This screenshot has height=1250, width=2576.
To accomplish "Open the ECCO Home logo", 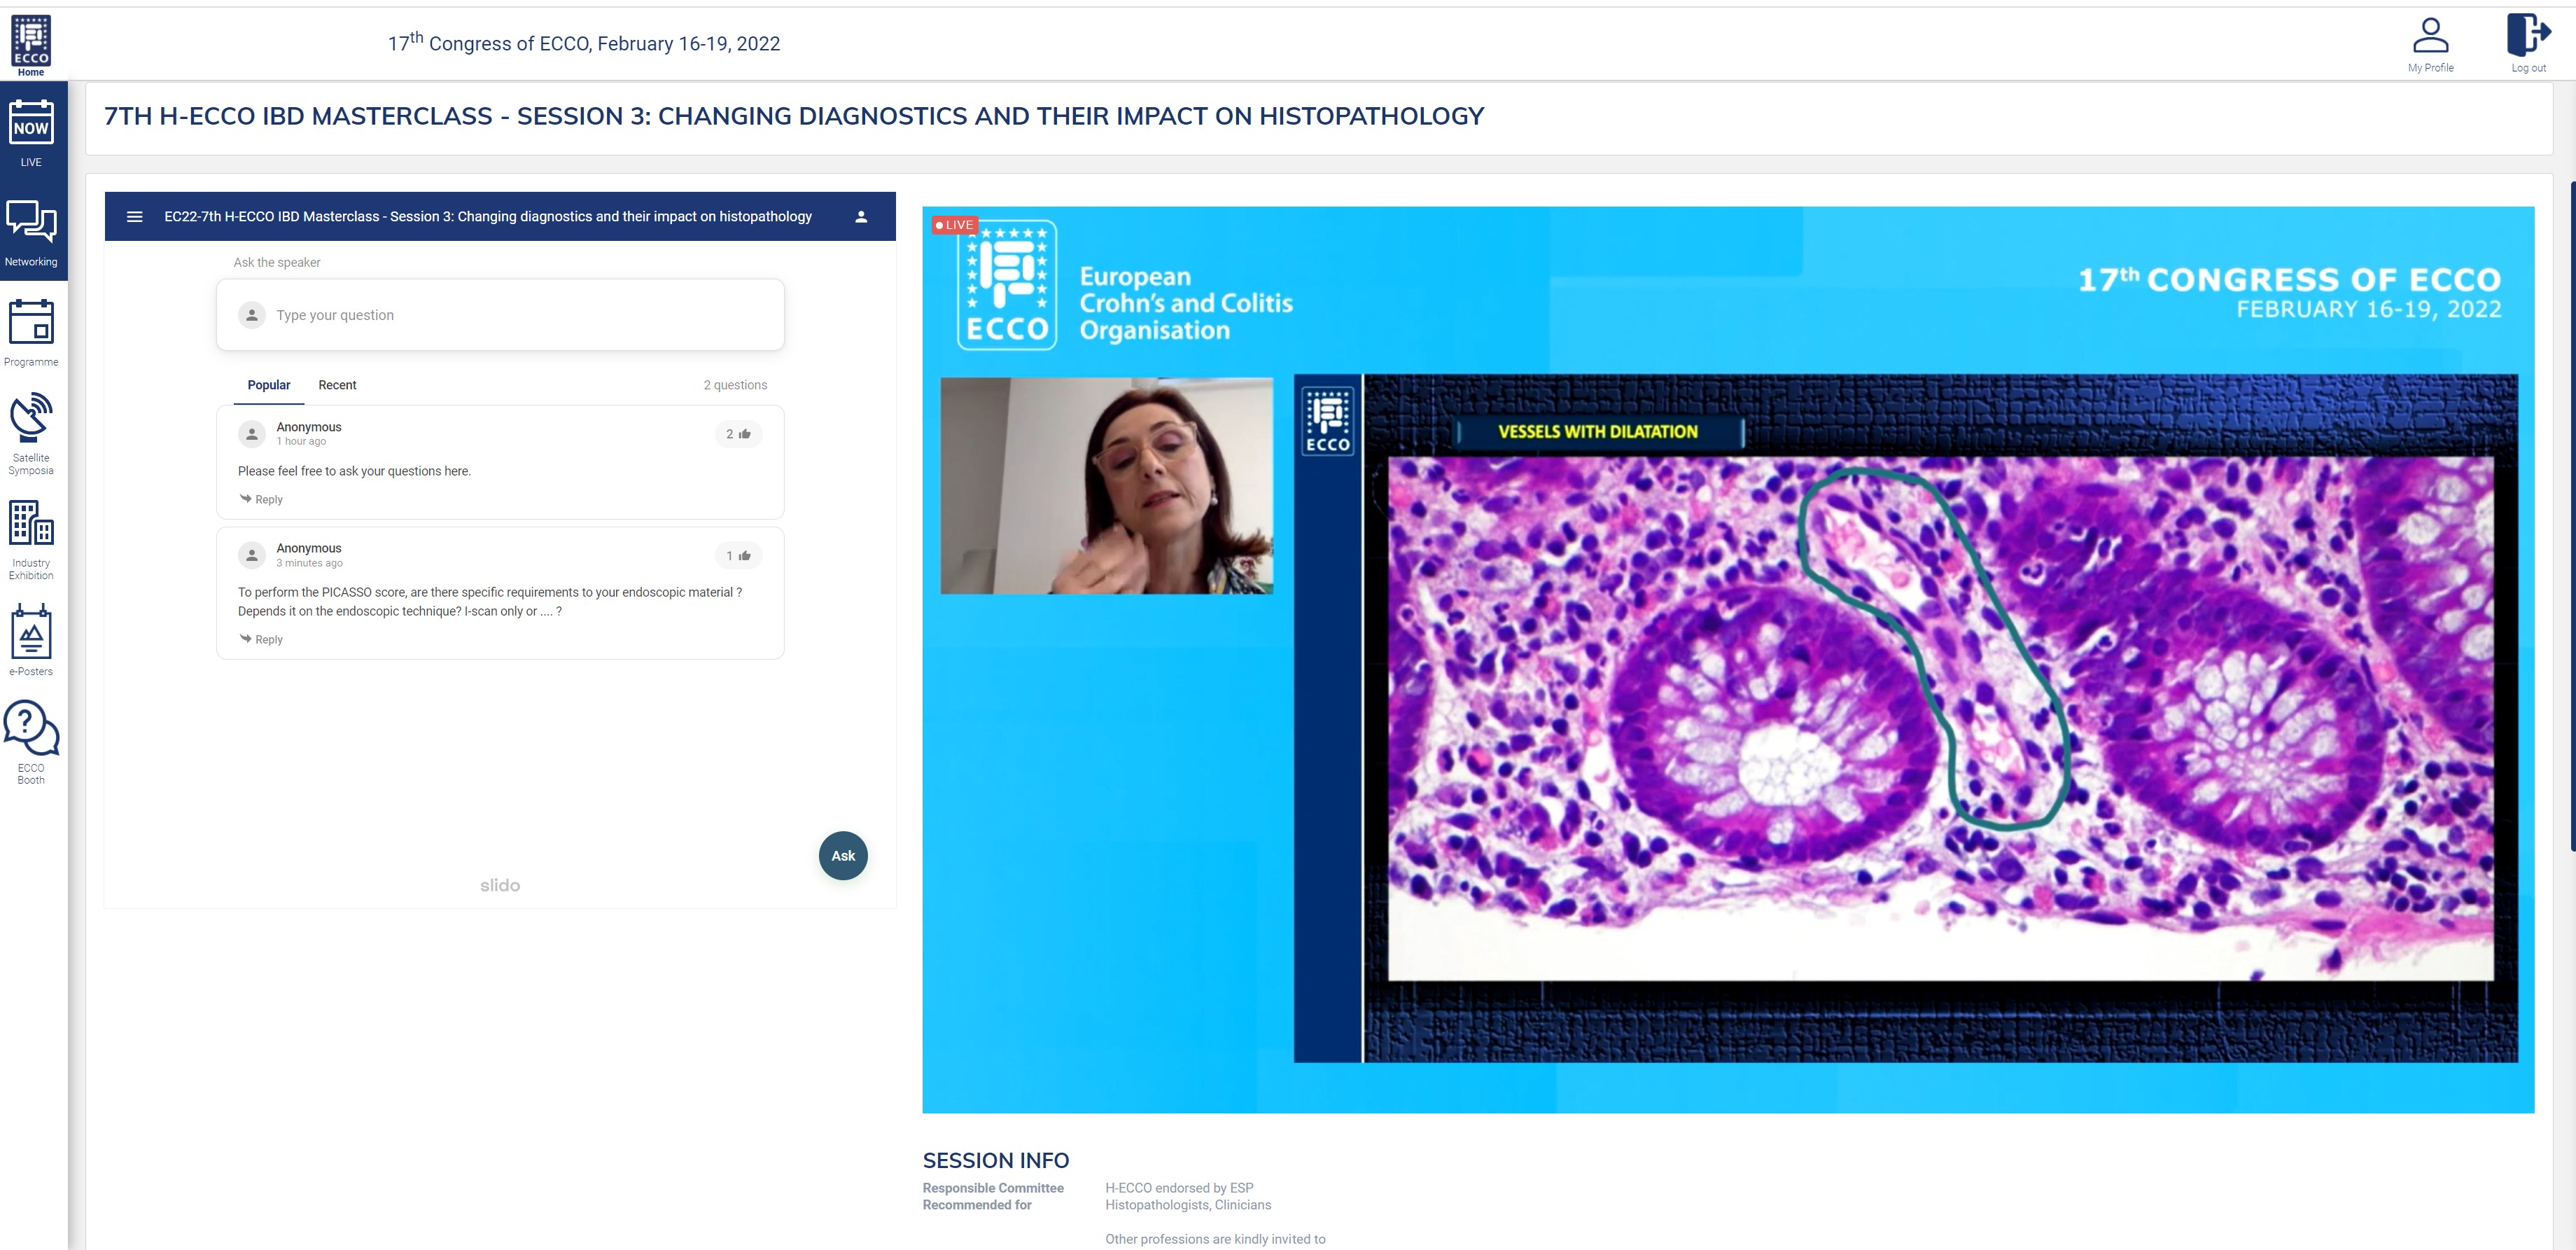I will coord(31,45).
